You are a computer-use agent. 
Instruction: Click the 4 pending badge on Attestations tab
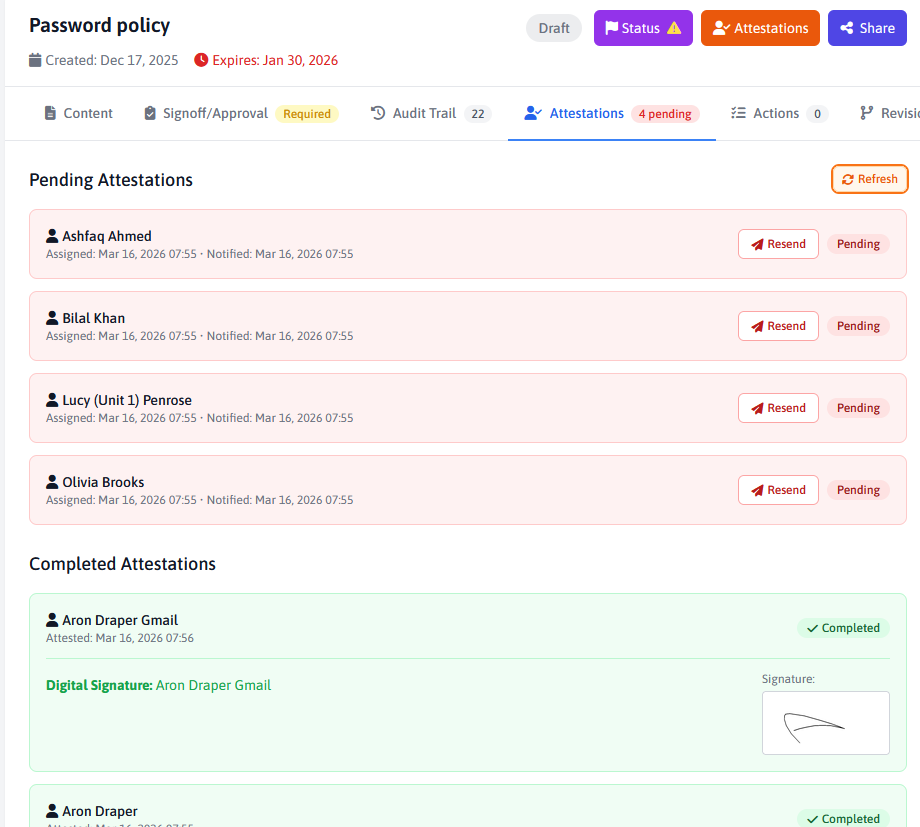[x=665, y=114]
